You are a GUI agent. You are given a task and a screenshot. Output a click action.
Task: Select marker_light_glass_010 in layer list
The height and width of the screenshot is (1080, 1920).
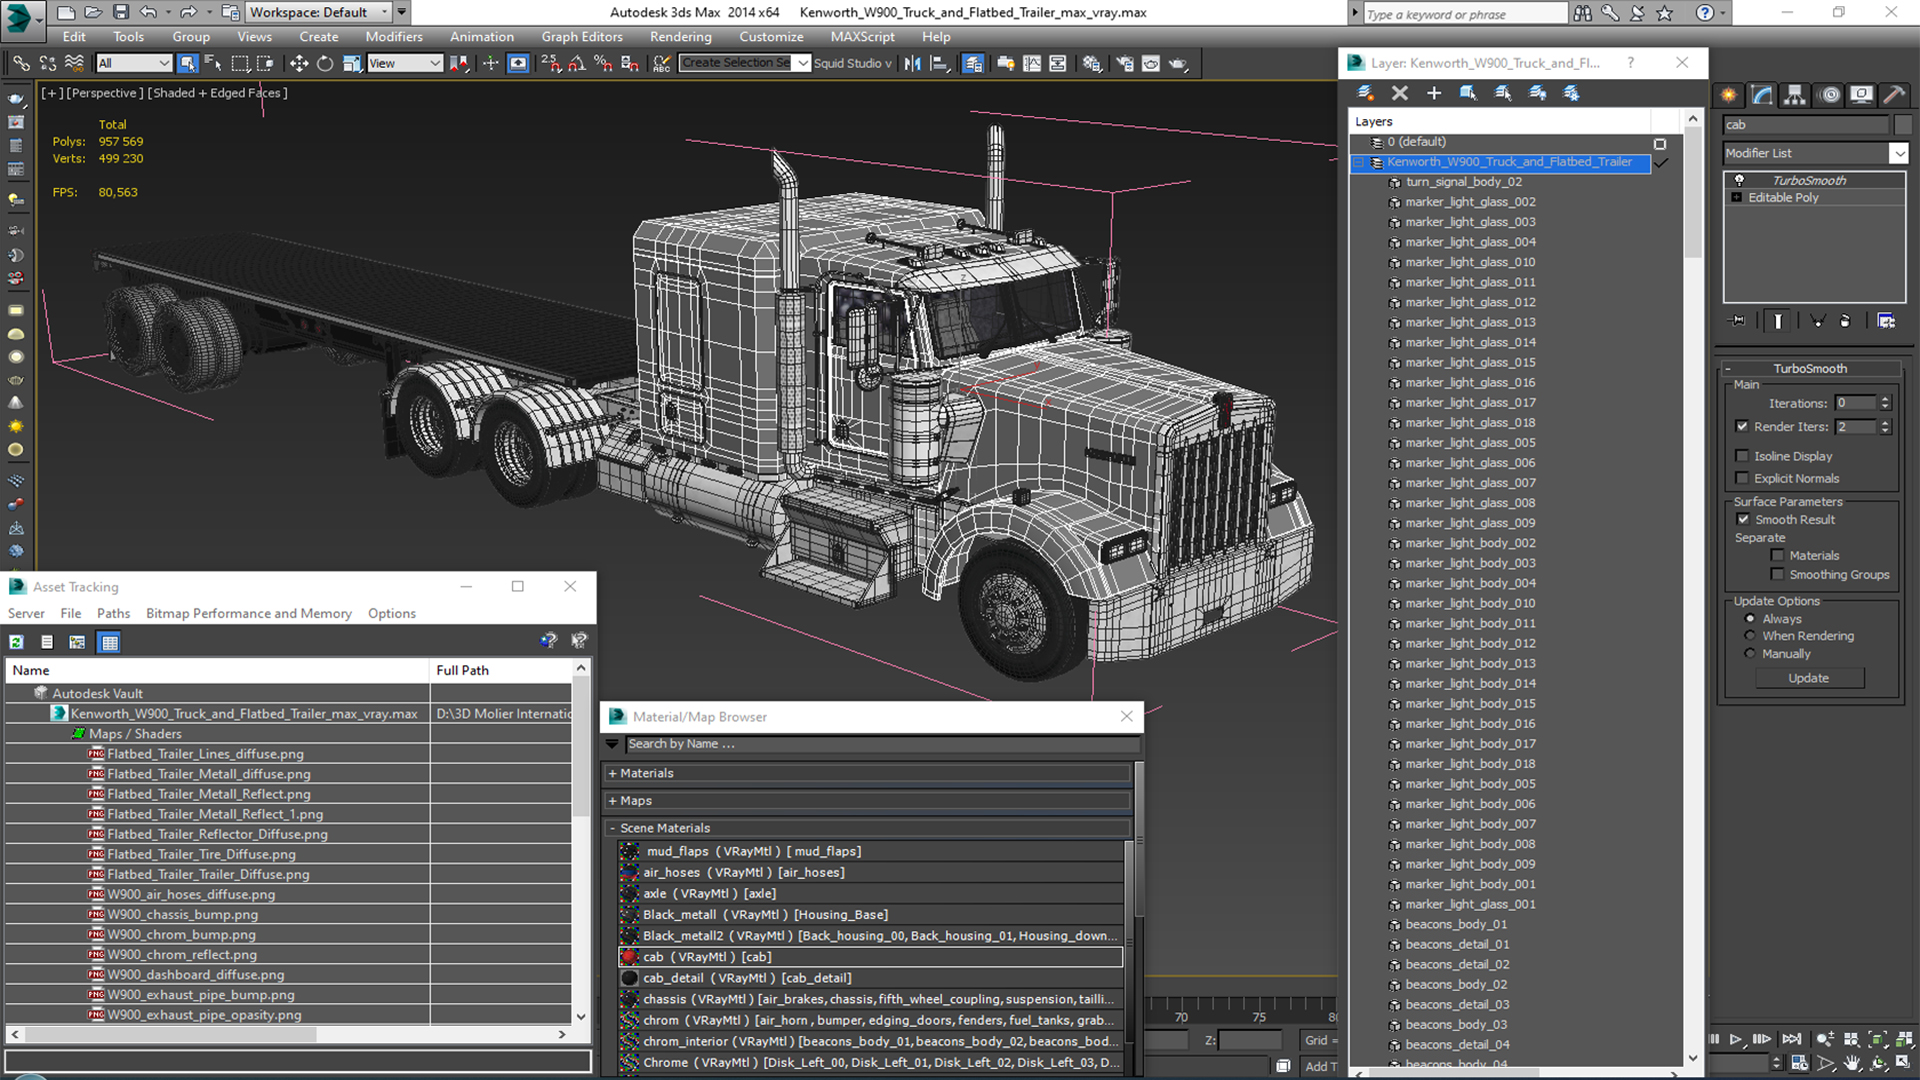click(1470, 262)
